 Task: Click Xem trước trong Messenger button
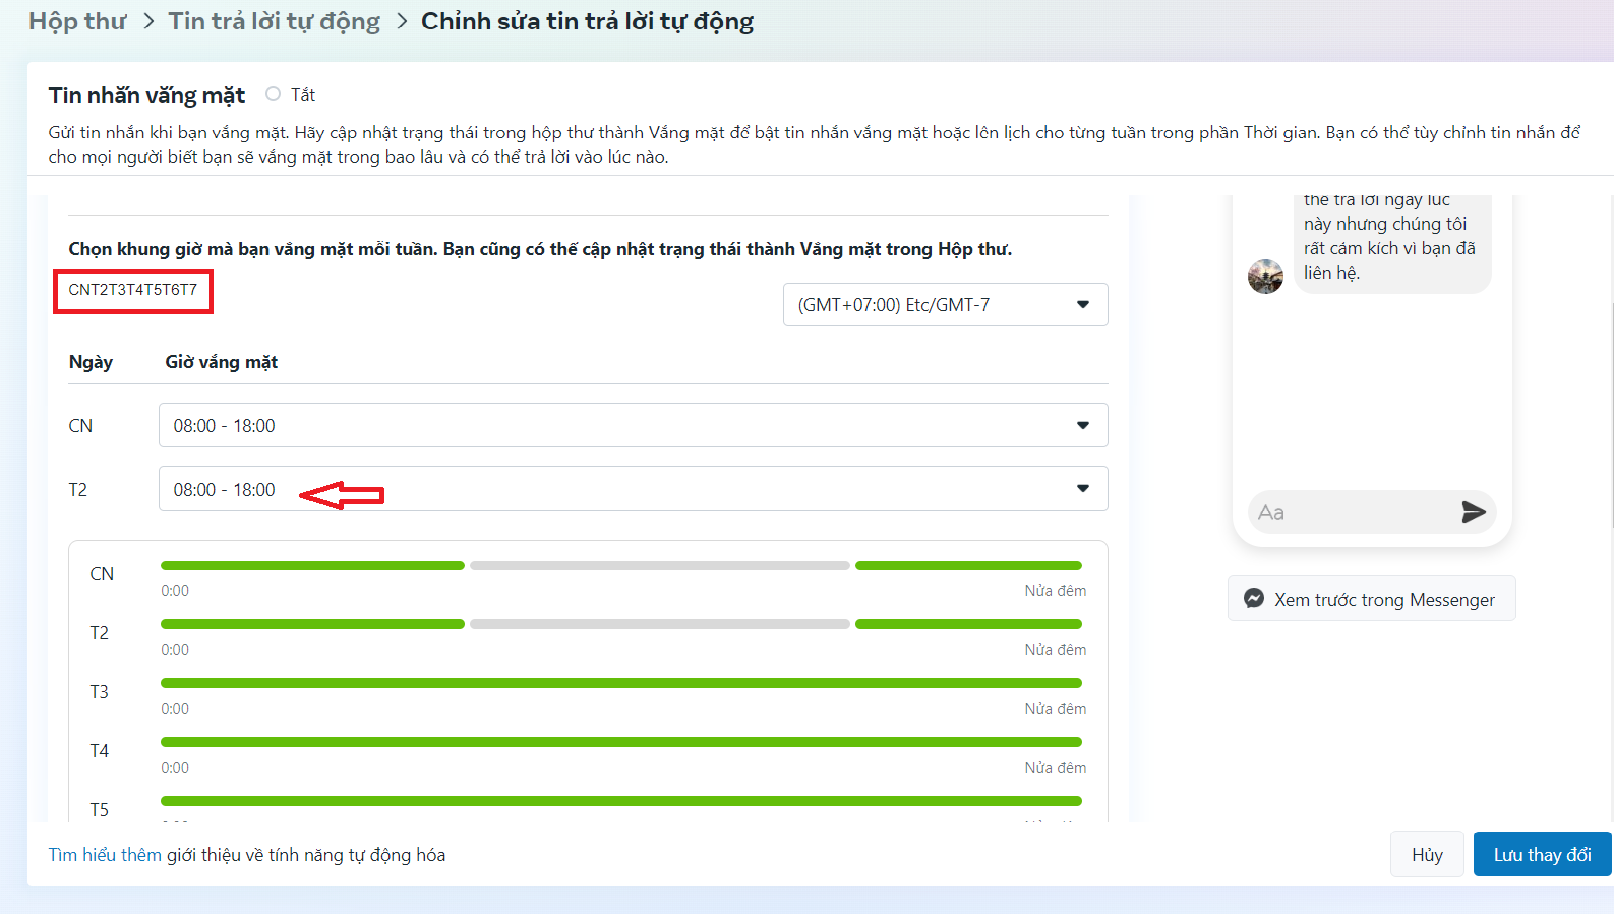(1371, 599)
